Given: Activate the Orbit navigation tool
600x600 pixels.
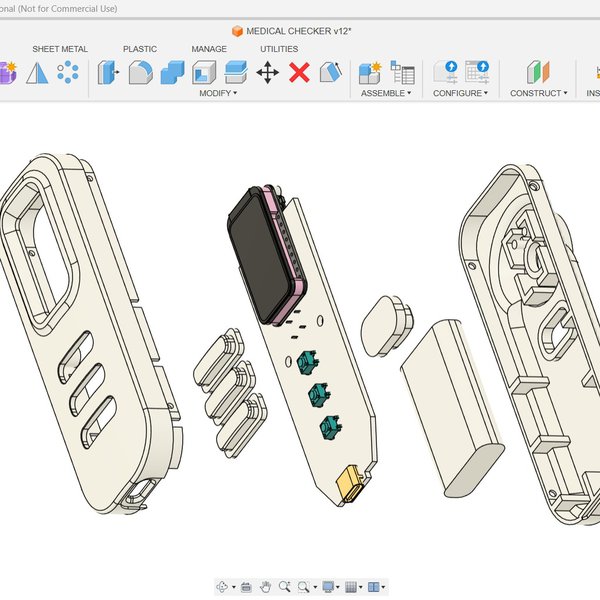Looking at the screenshot, I should [x=223, y=587].
